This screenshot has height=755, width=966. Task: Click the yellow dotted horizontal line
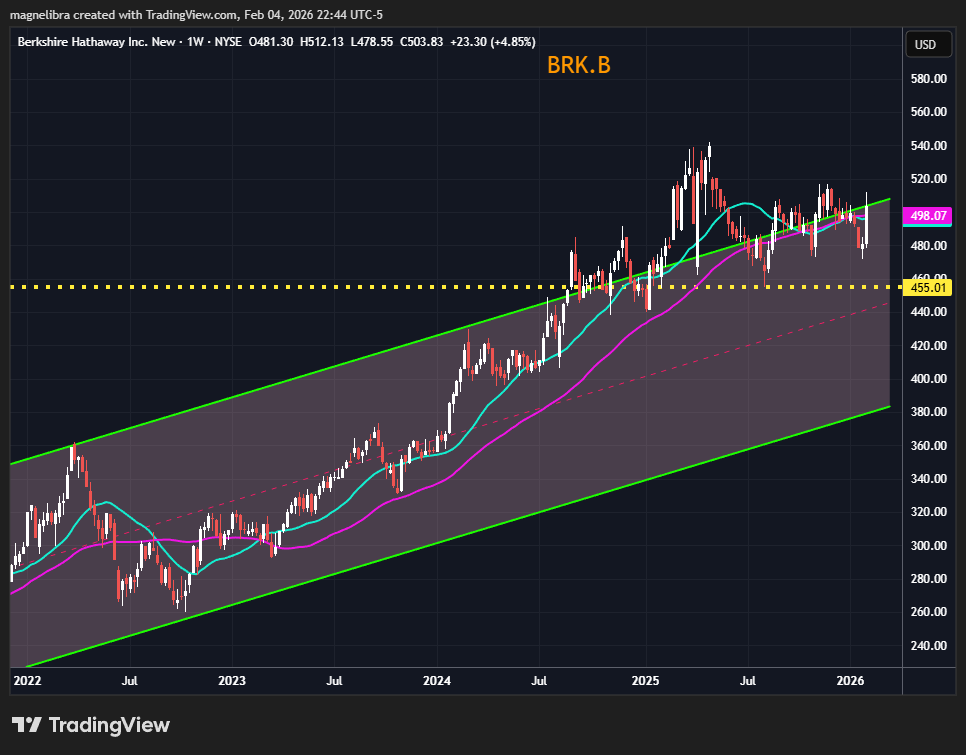click(x=456, y=287)
